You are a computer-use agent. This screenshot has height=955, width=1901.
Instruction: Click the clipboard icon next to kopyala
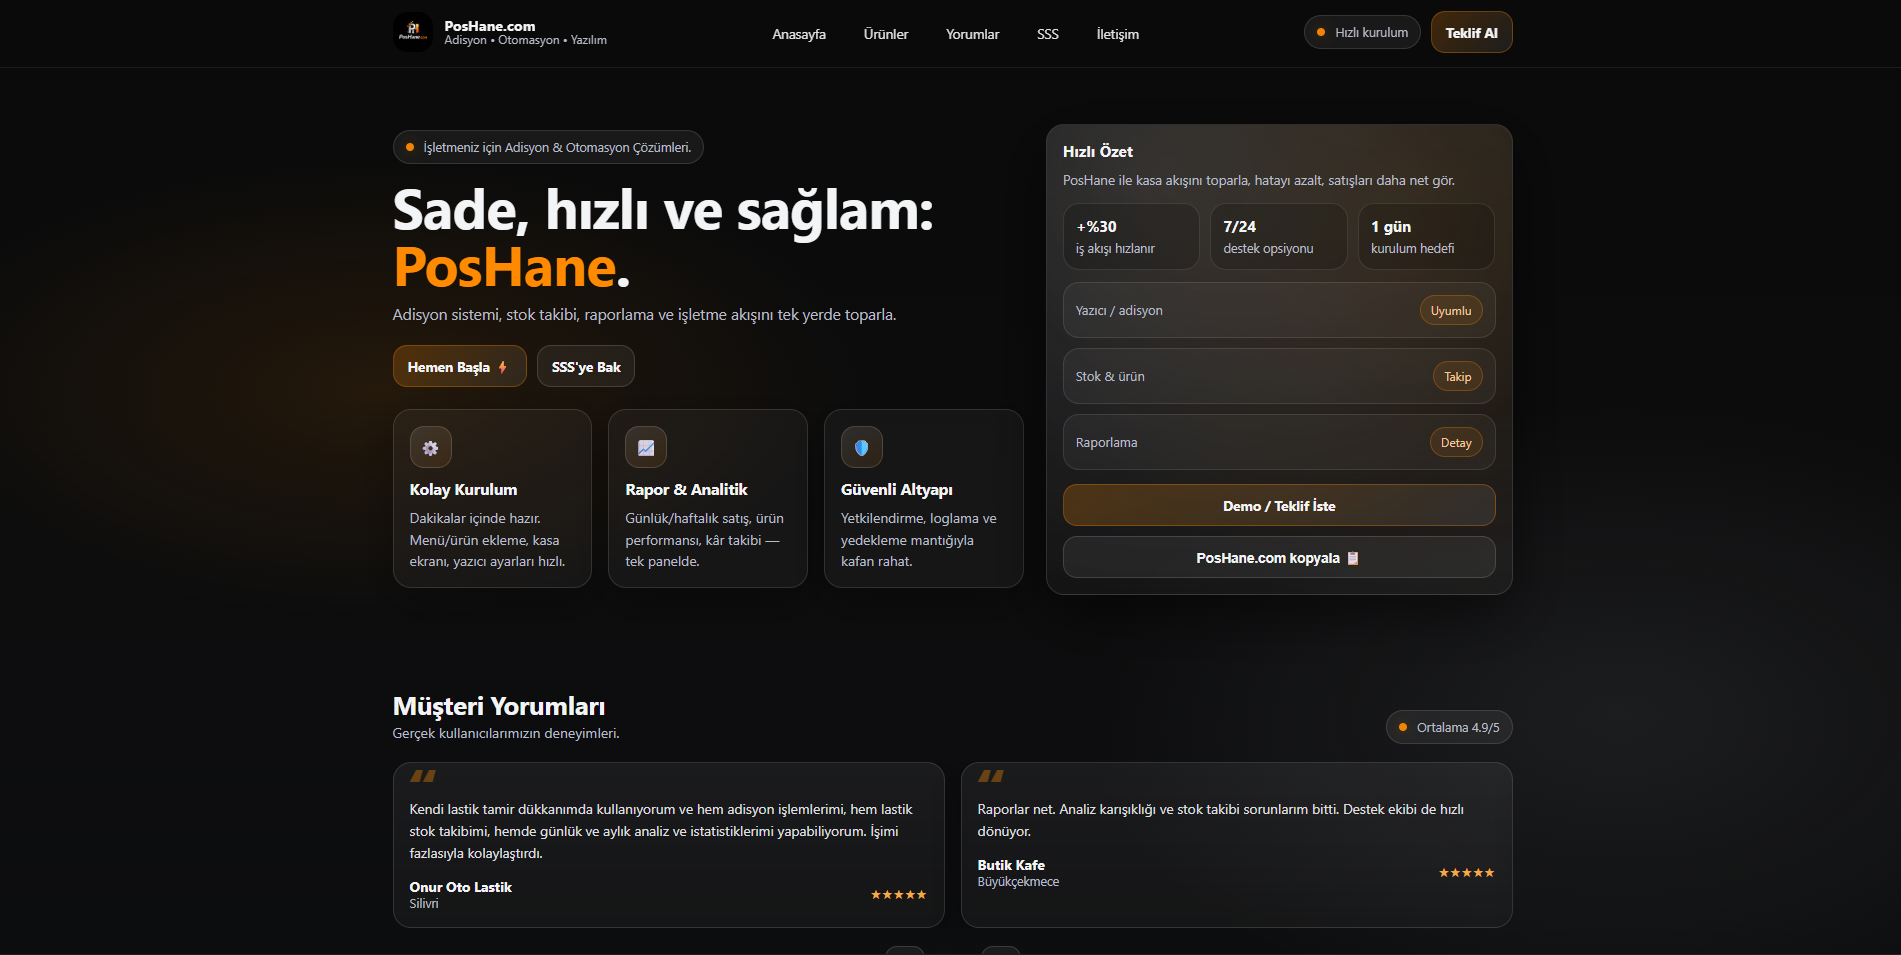1353,557
